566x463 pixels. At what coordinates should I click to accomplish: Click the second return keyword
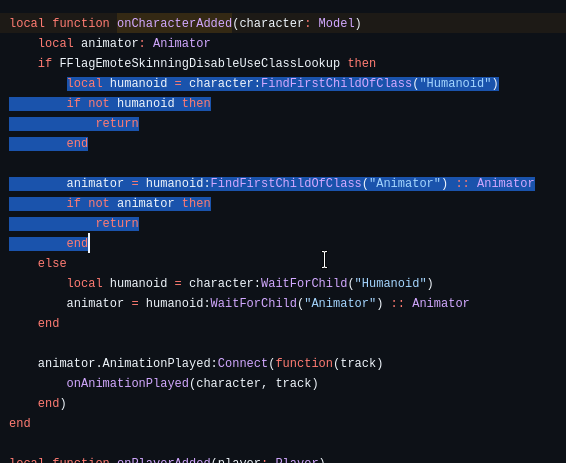click(x=117, y=223)
